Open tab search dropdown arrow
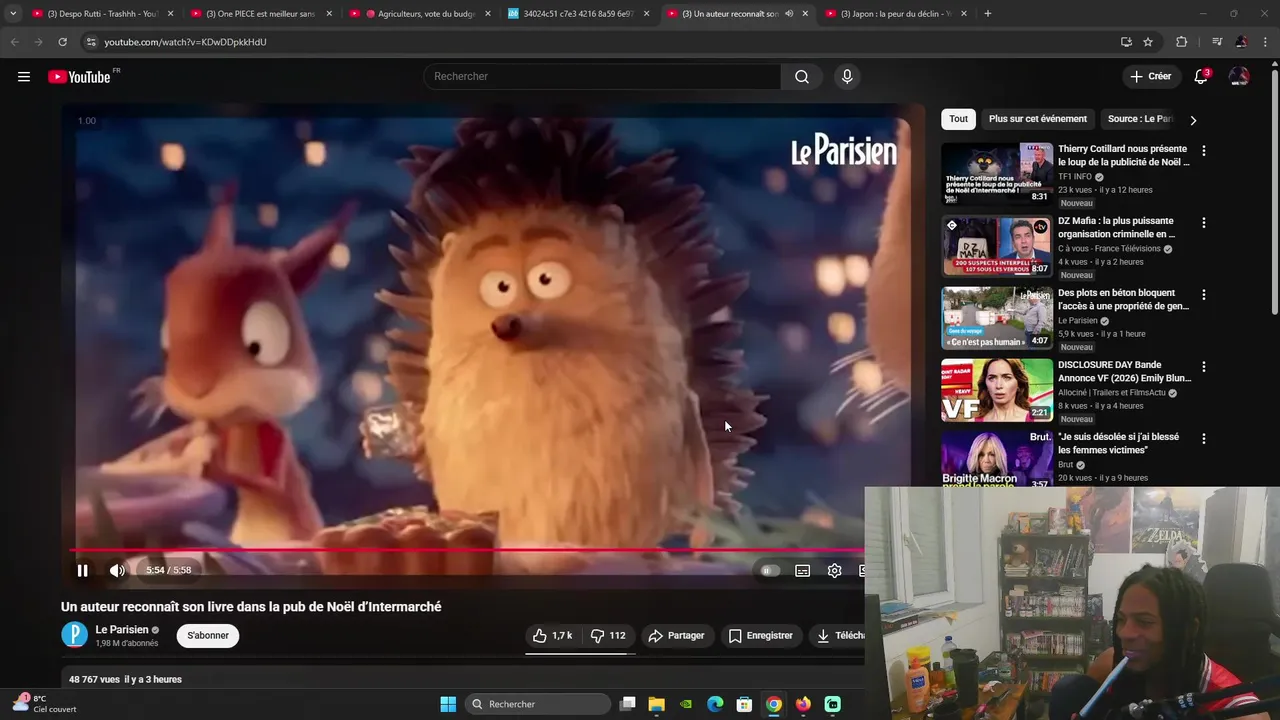Screen dimensions: 1280x720 (12, 14)
